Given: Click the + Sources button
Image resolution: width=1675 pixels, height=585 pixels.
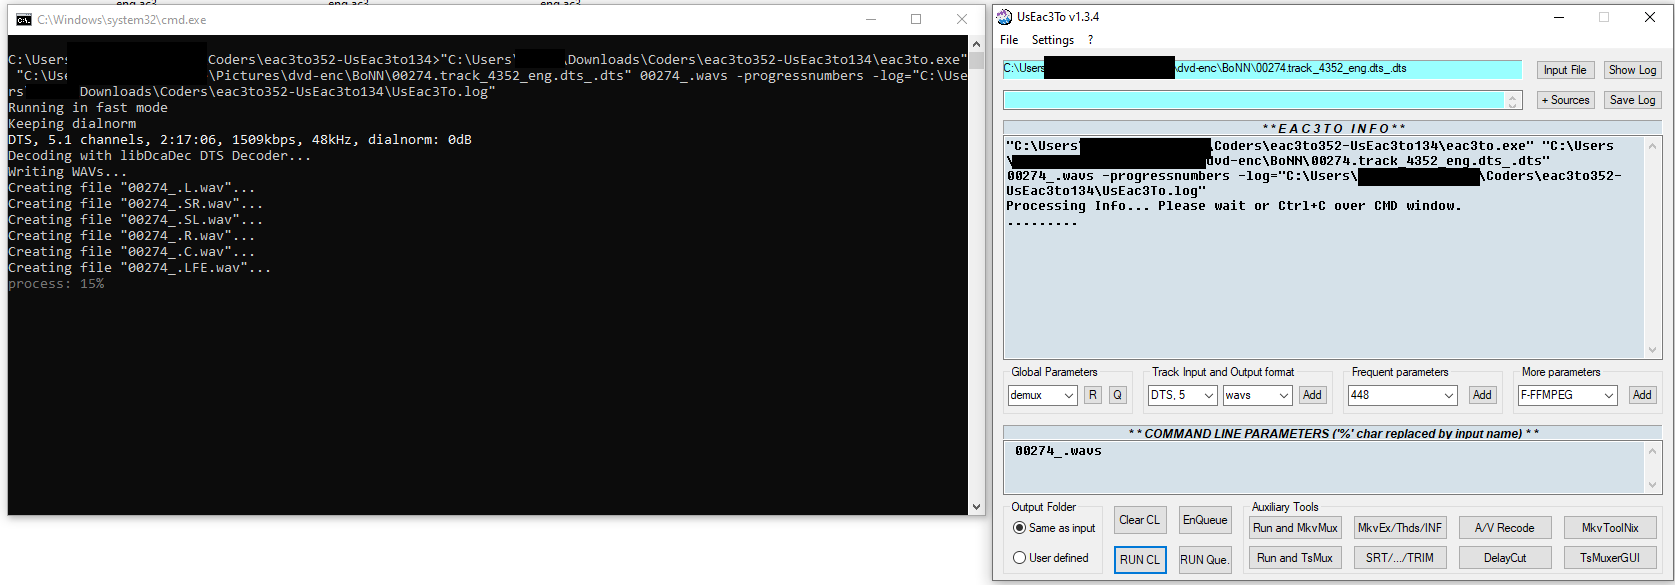Looking at the screenshot, I should pos(1565,100).
